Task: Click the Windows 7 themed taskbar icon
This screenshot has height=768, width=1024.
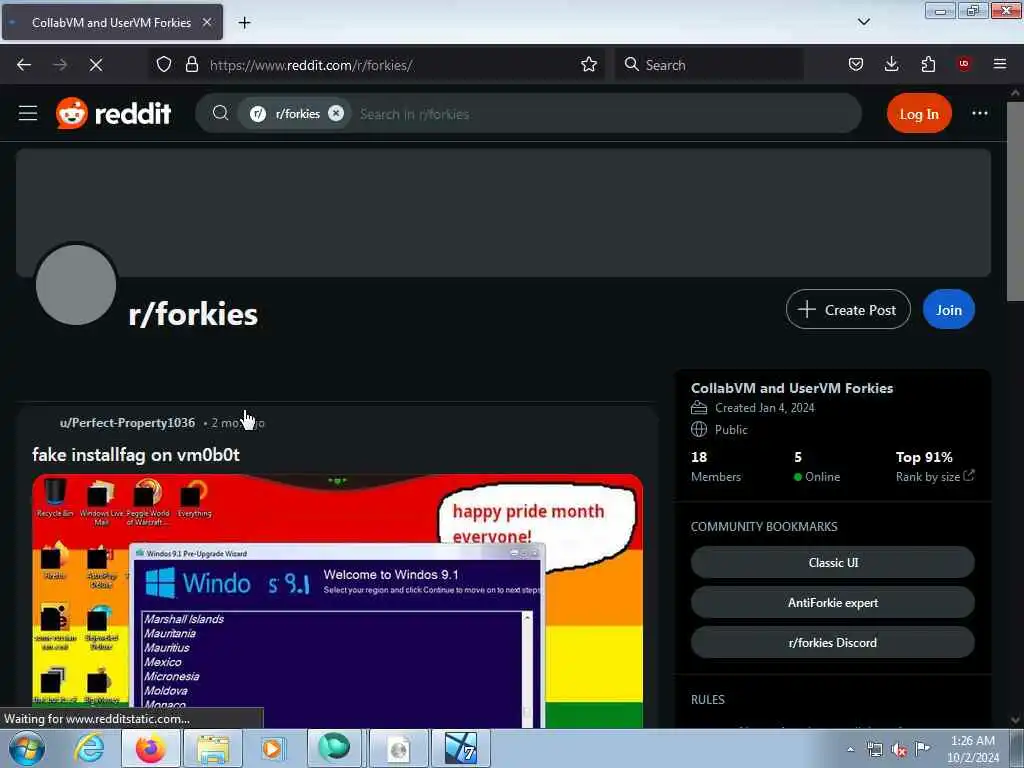Action: point(460,748)
